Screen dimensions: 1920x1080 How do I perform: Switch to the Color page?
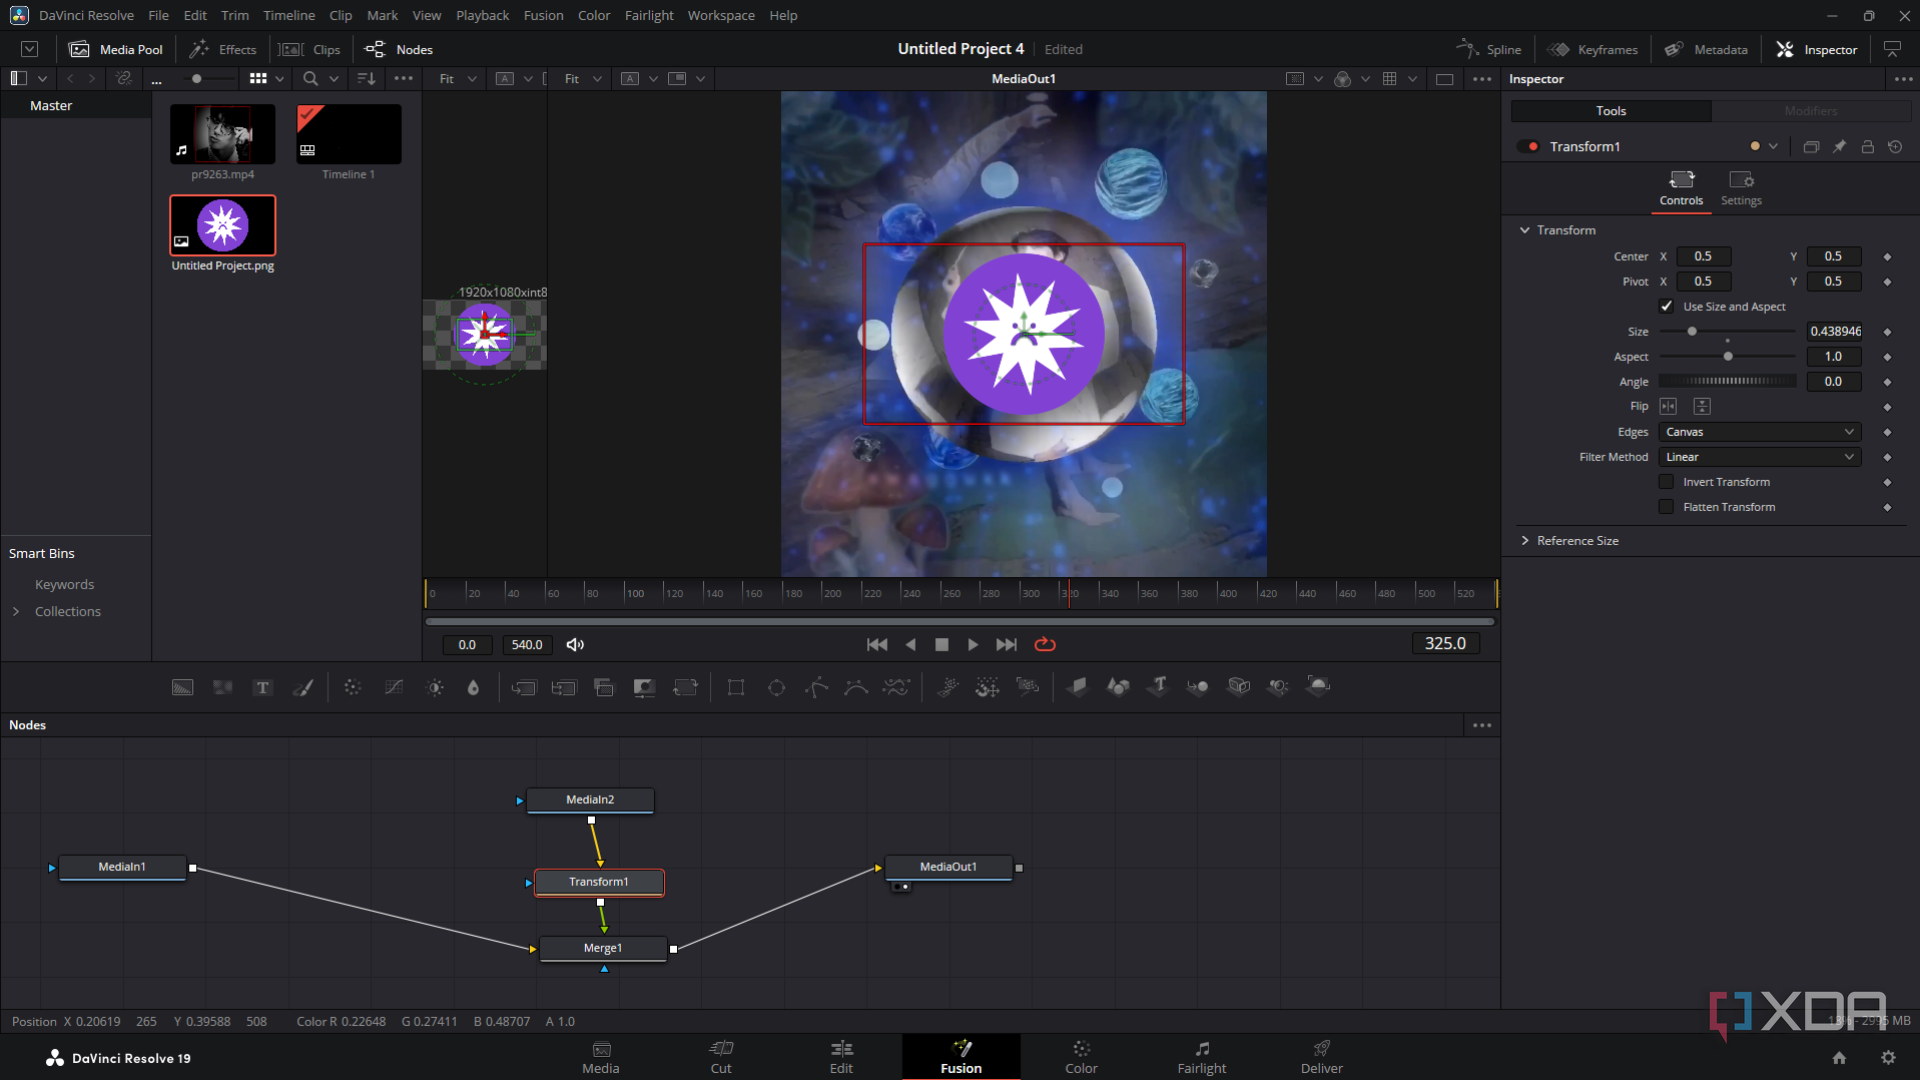point(1081,1057)
